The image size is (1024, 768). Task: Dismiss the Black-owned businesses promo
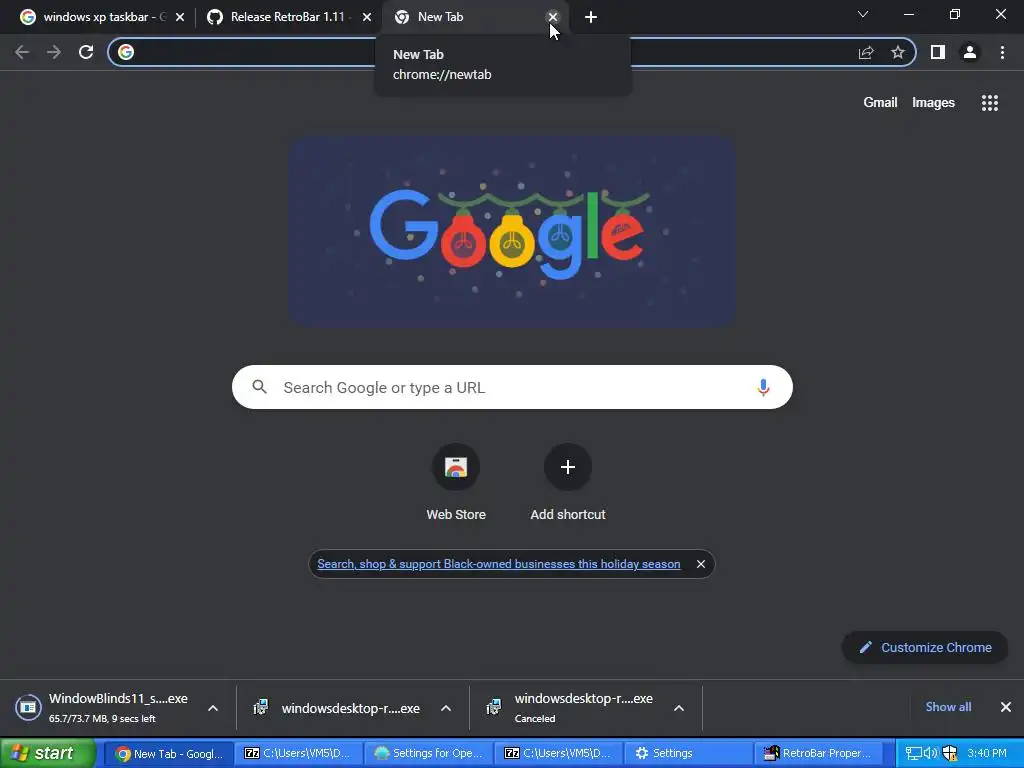[701, 564]
